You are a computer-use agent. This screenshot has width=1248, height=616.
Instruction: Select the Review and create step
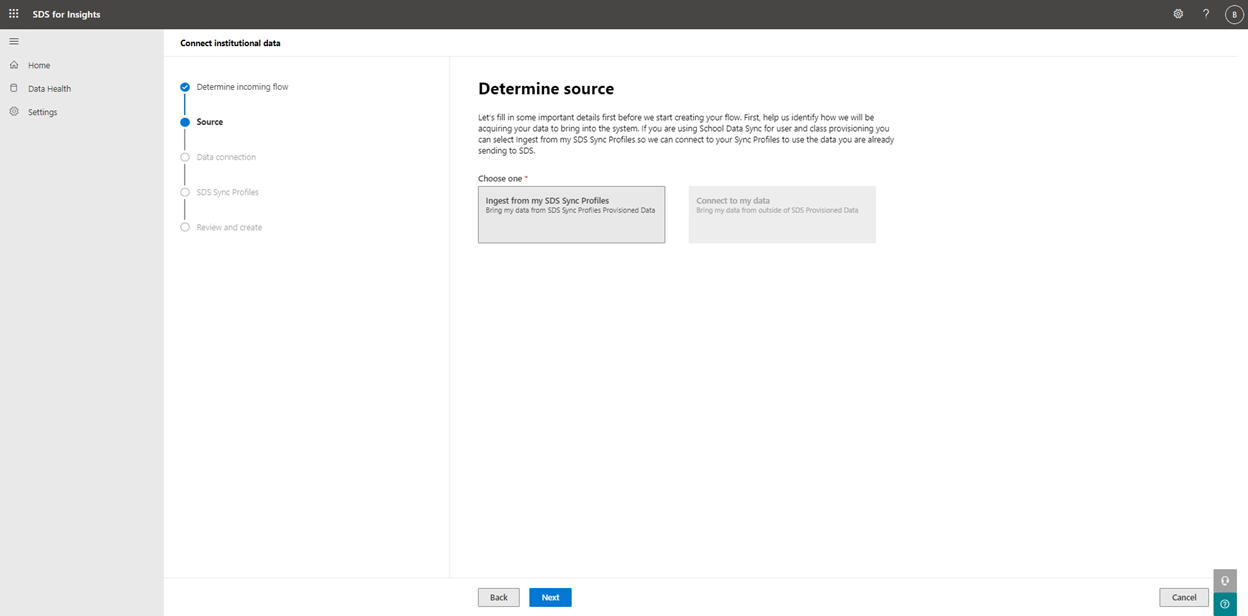(229, 227)
